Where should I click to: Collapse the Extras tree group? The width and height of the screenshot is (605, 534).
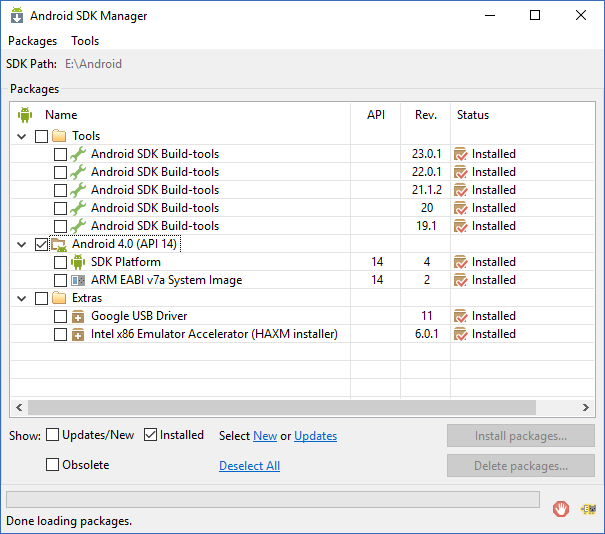(22, 298)
